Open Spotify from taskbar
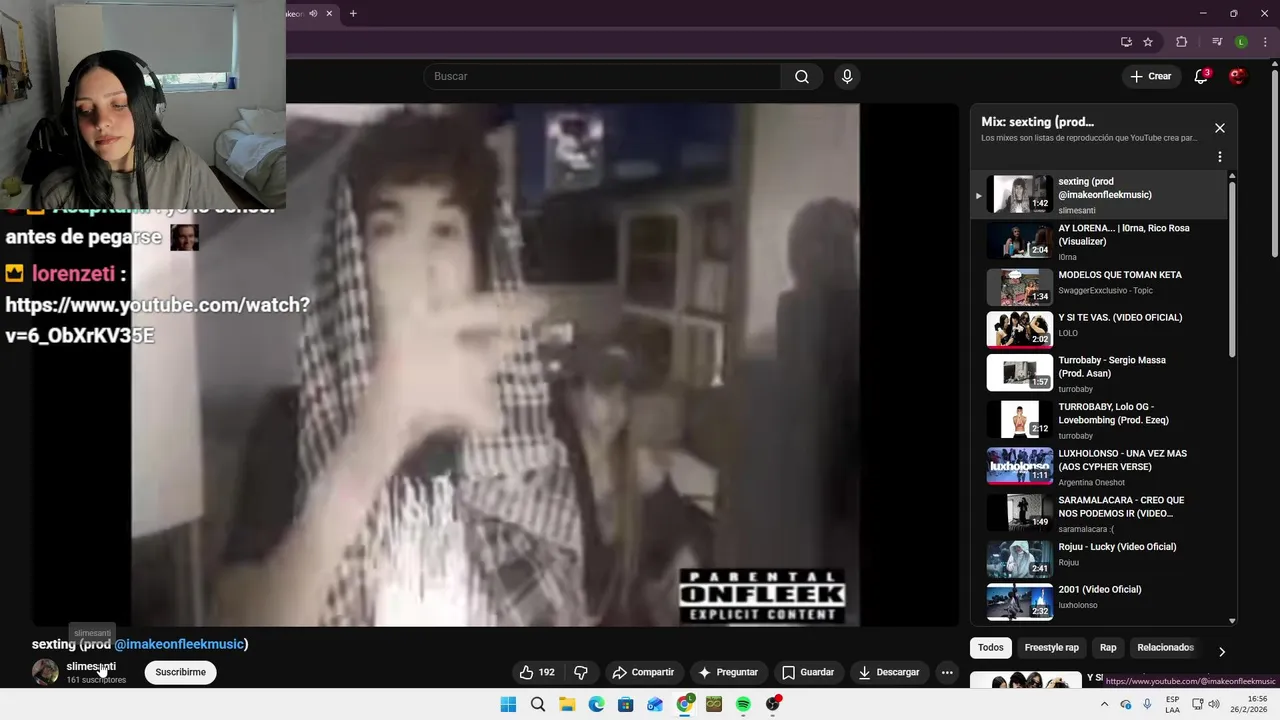This screenshot has width=1280, height=720. [x=743, y=704]
